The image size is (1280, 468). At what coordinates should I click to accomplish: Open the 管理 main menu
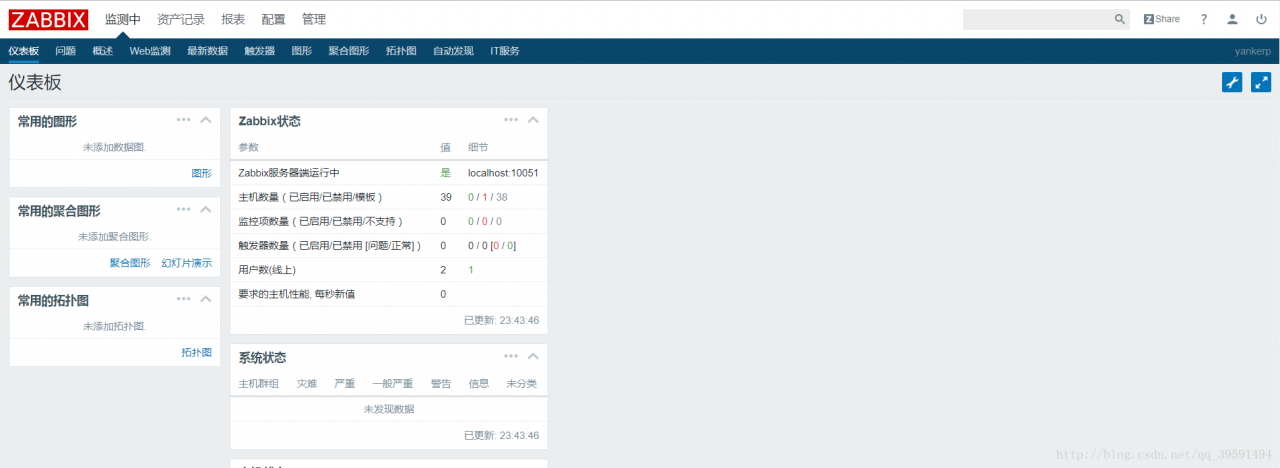313,19
